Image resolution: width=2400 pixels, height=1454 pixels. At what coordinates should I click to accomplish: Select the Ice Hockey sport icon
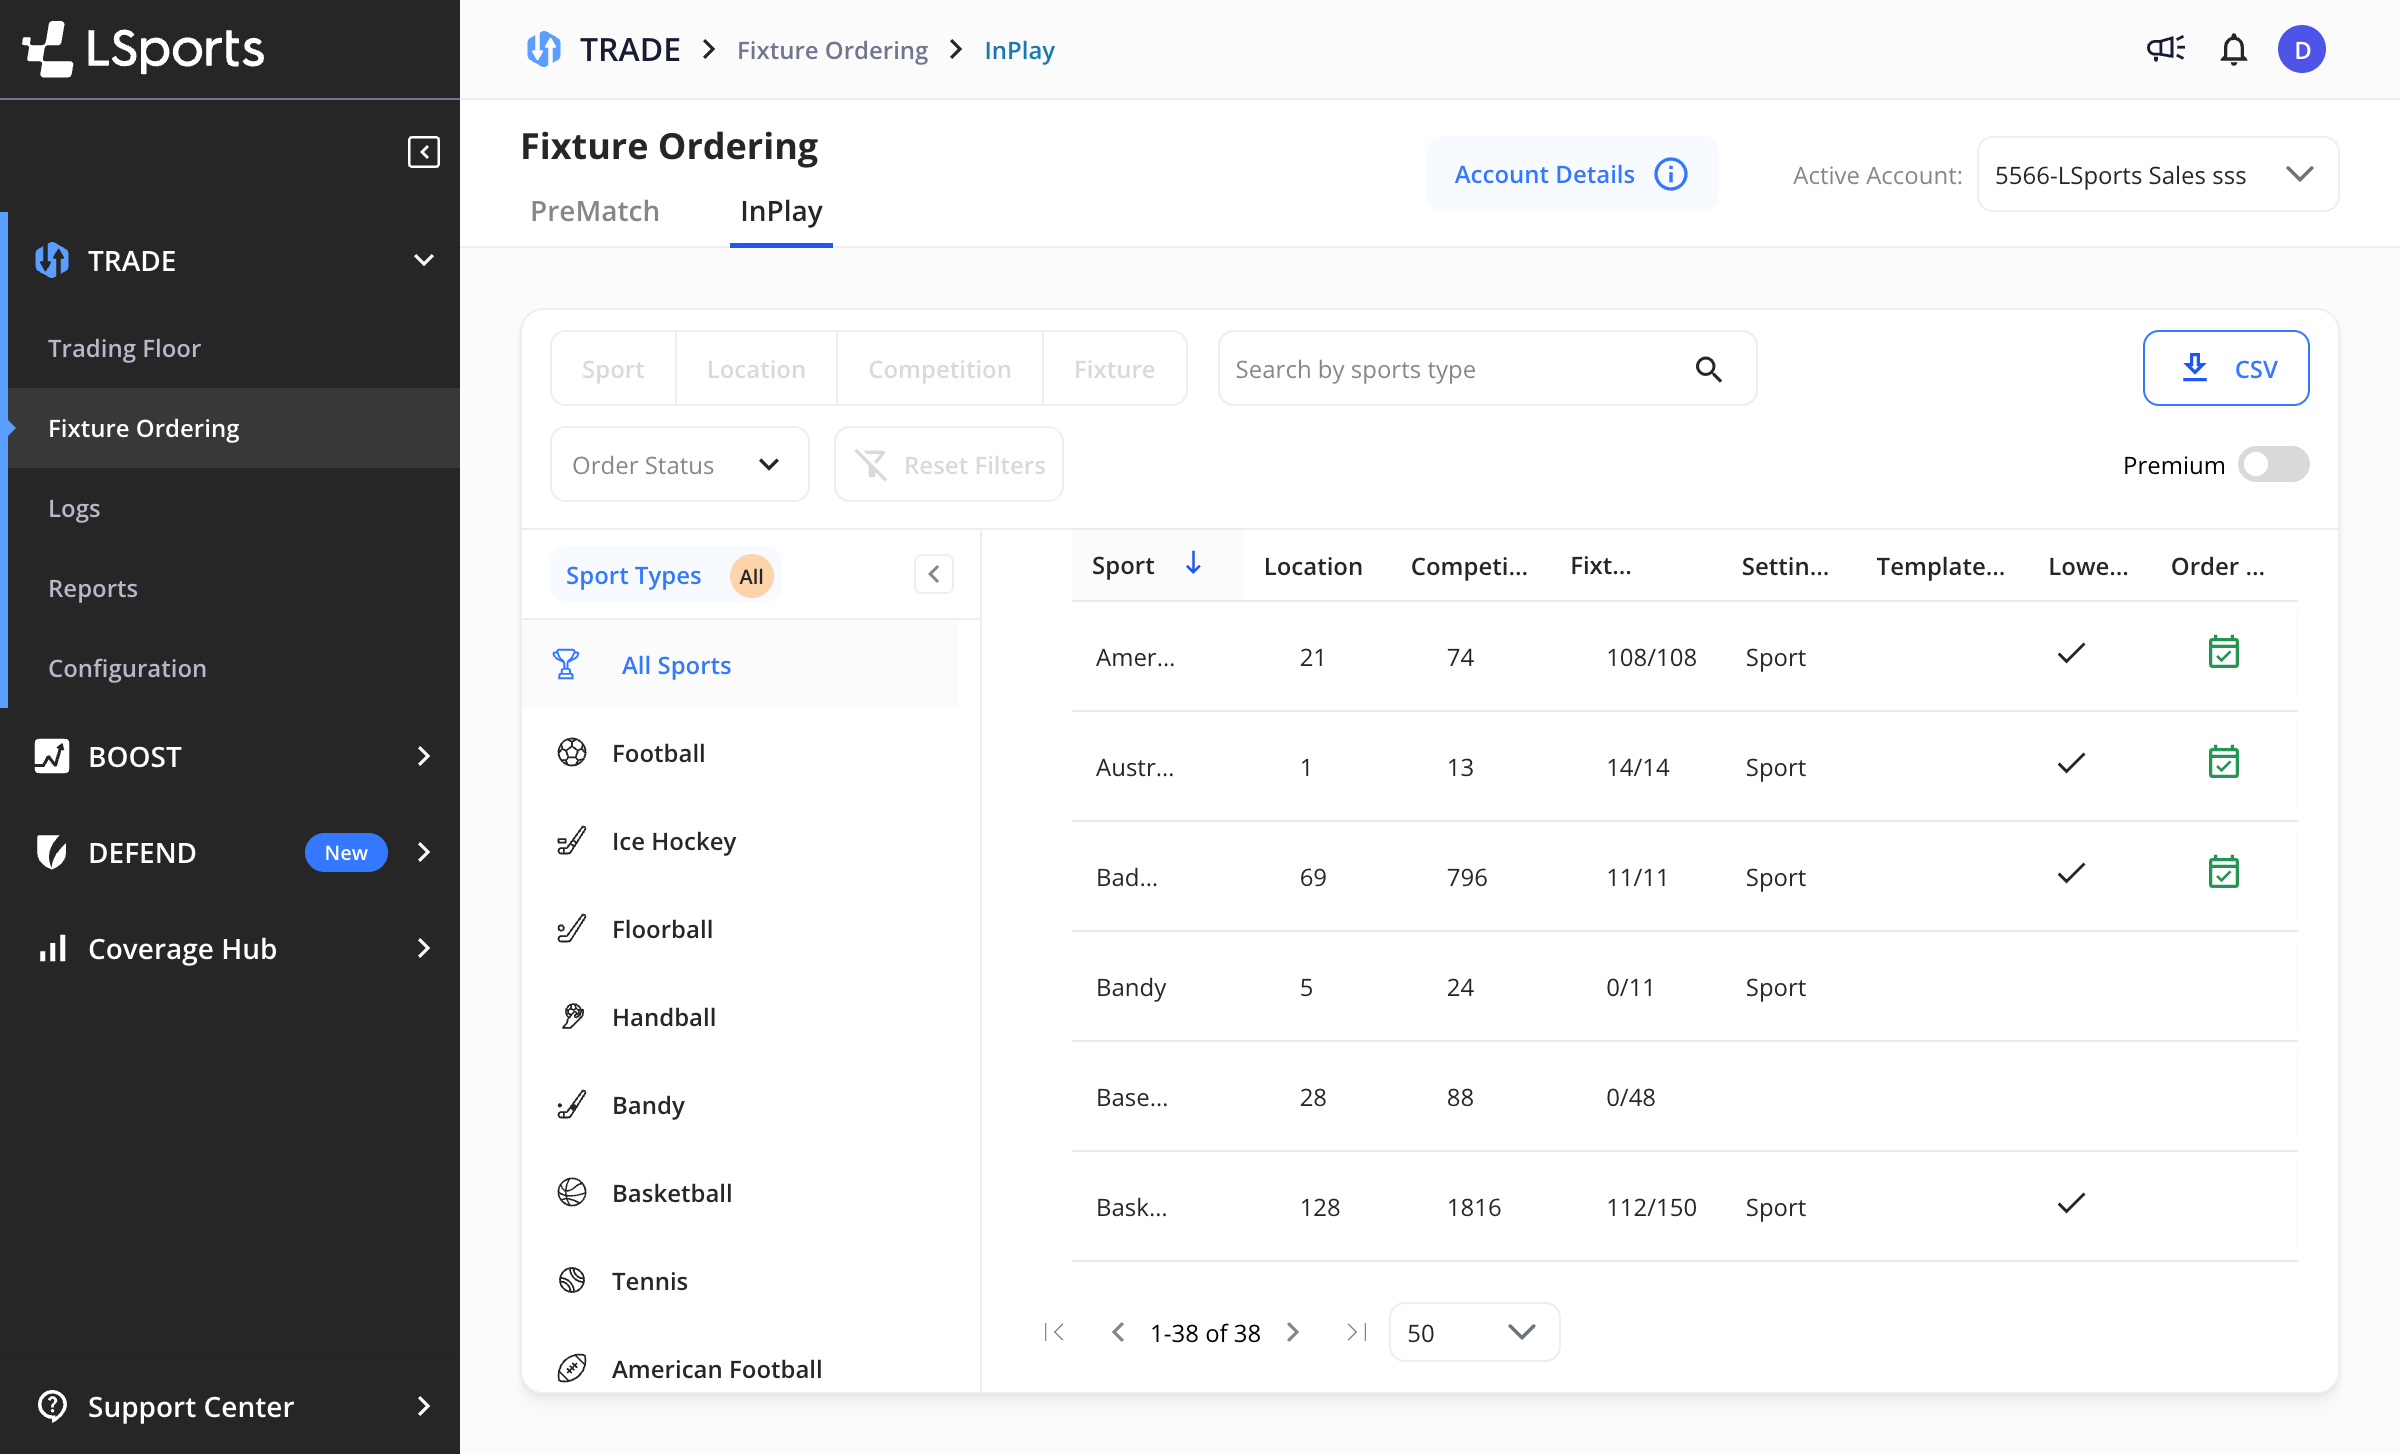tap(572, 839)
